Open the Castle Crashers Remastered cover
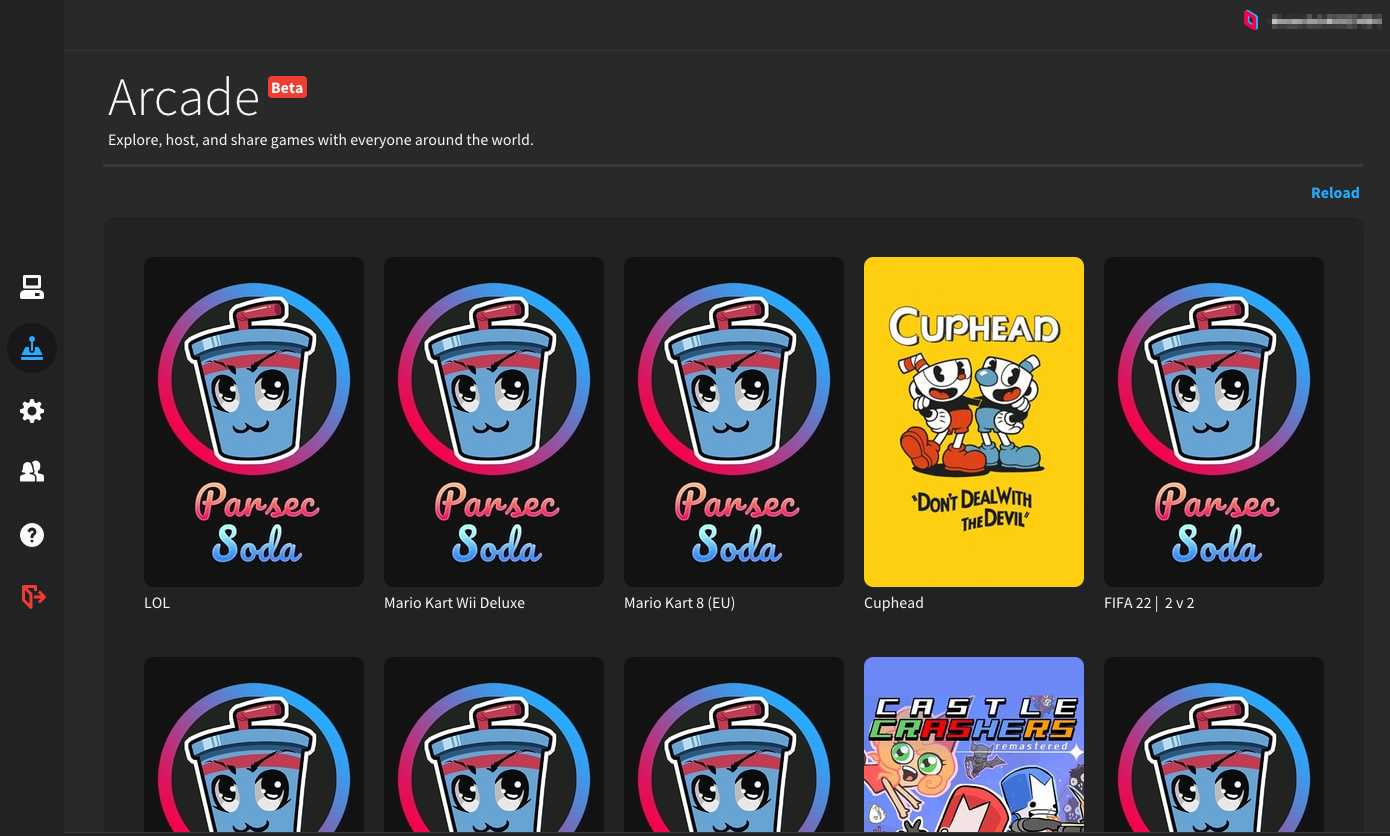Screen dimensions: 1390x836 974,745
